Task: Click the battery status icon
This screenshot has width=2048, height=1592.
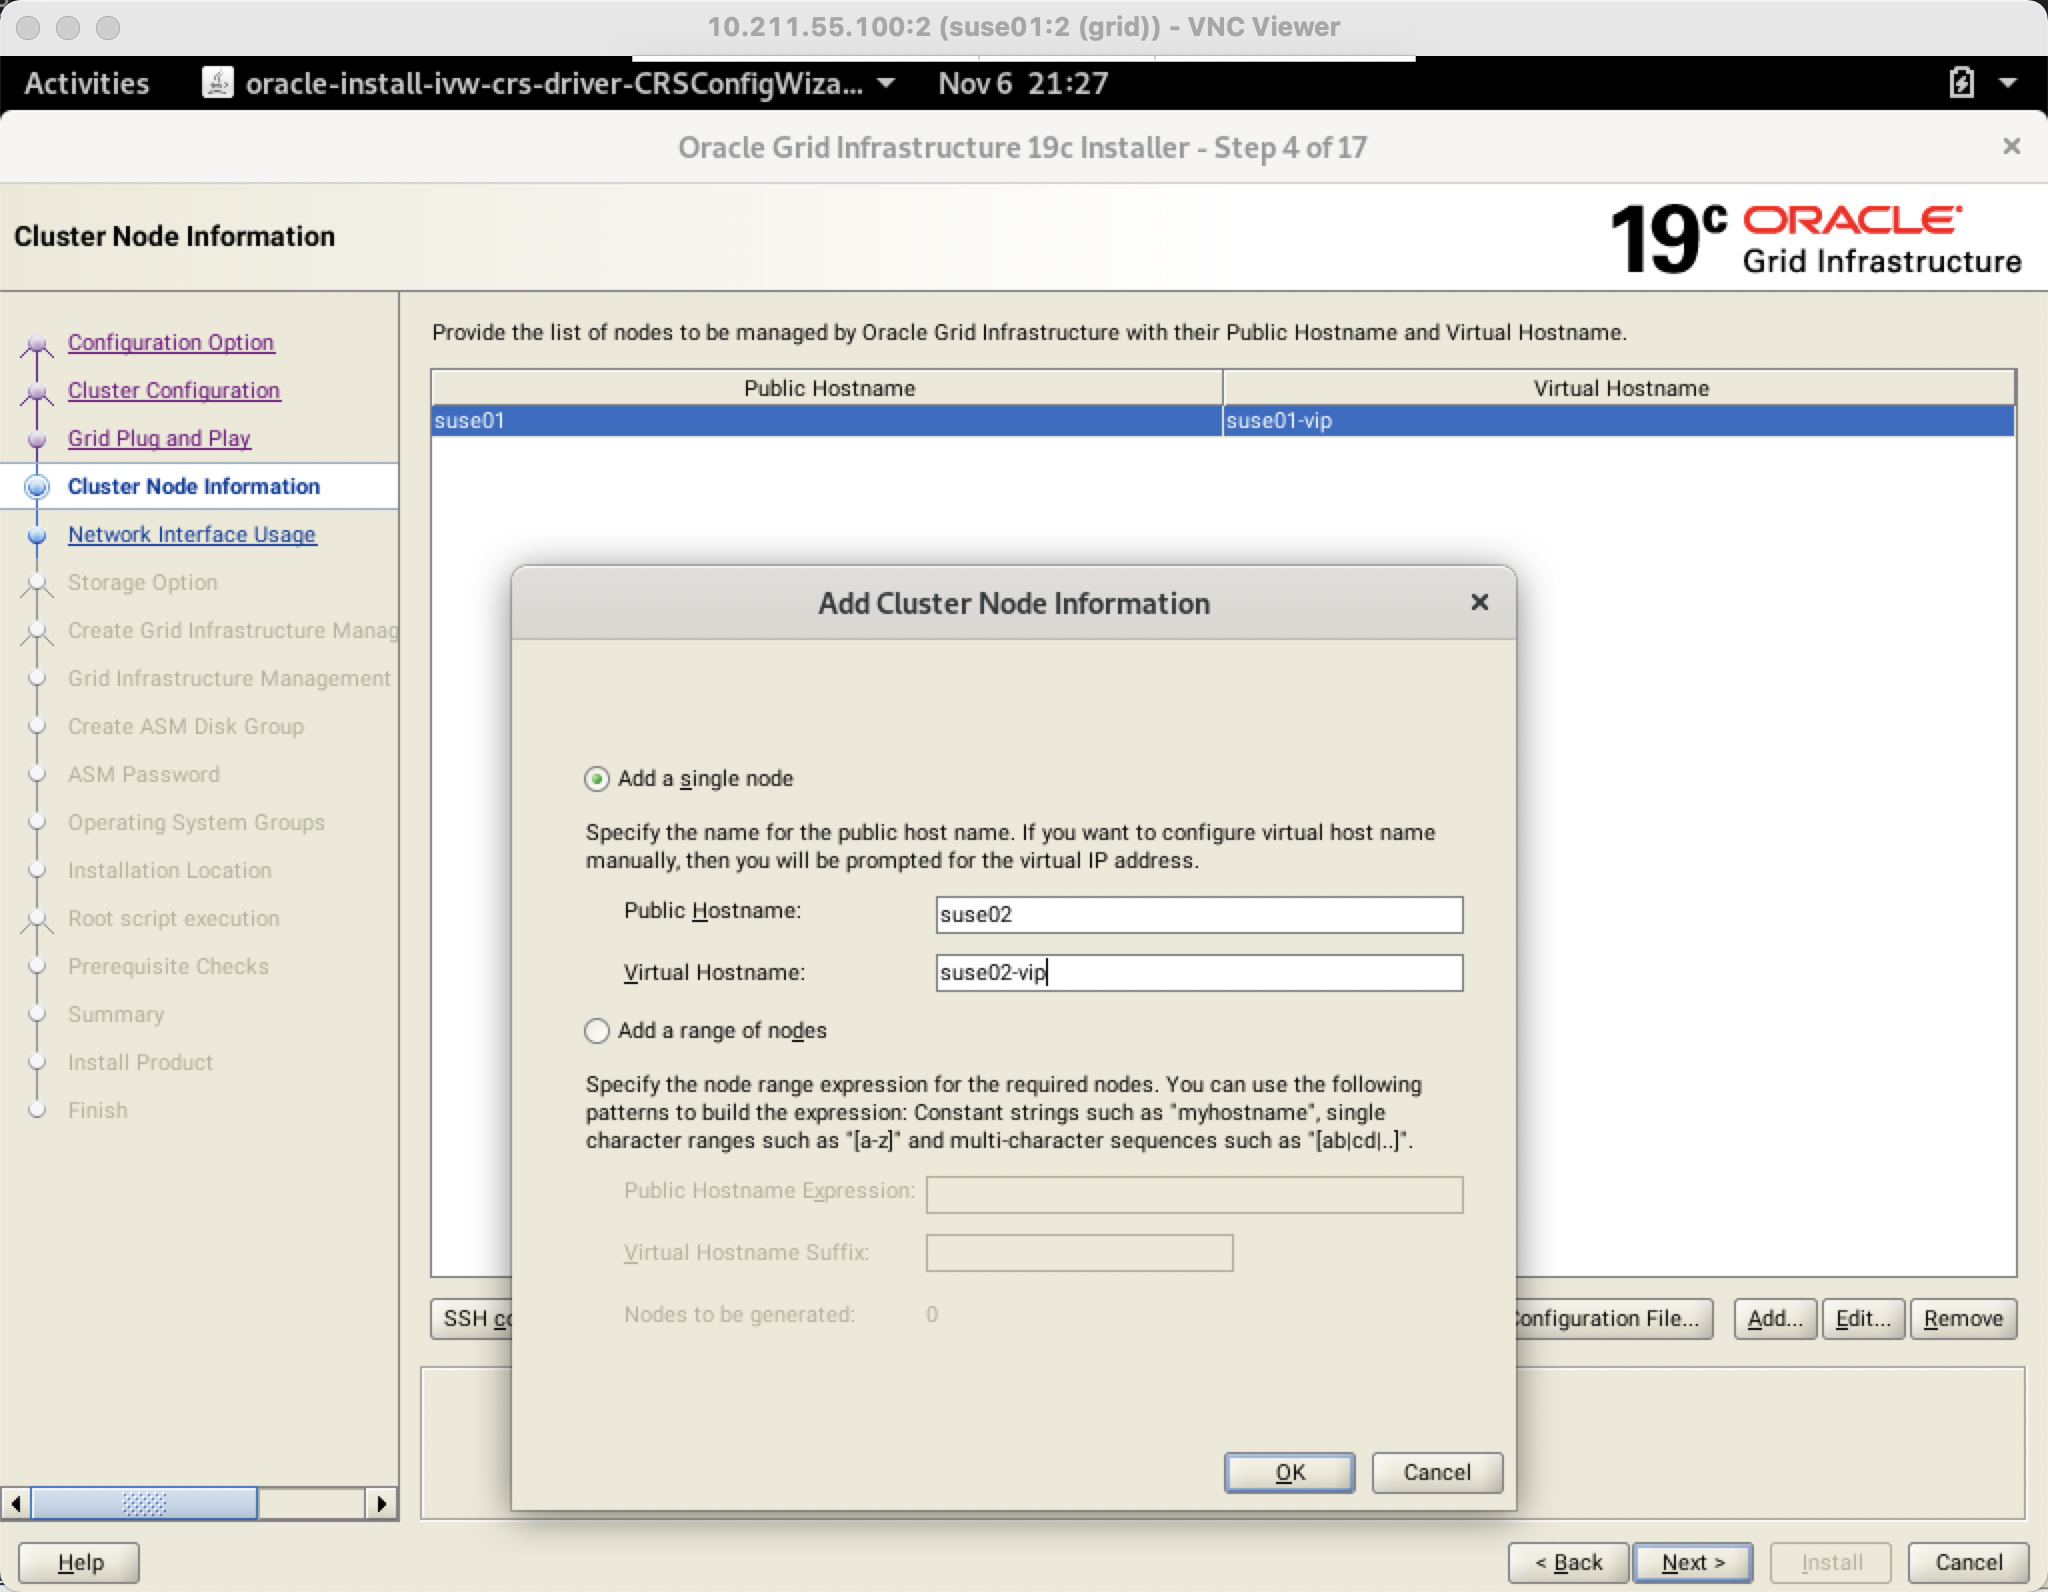Action: coord(1961,83)
